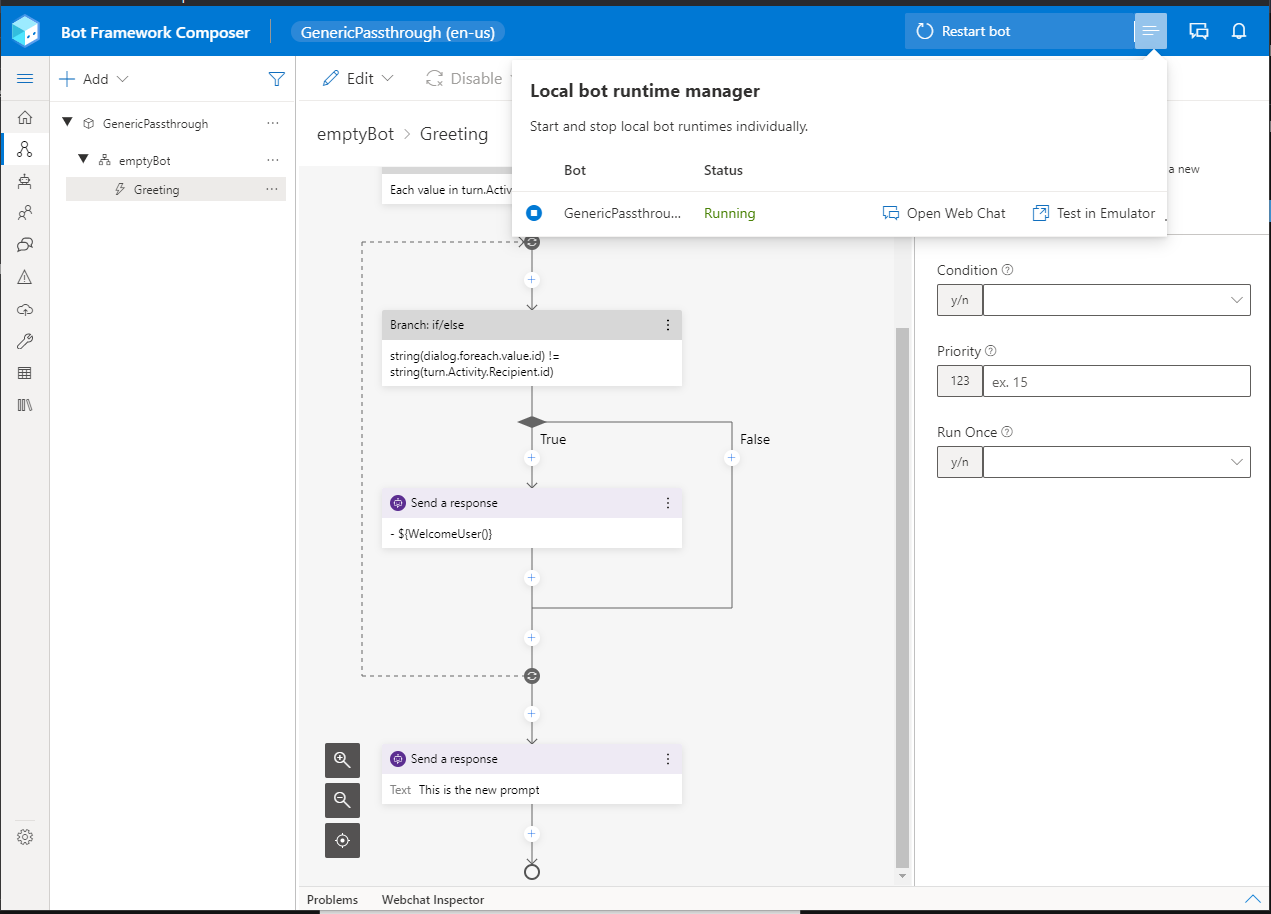This screenshot has height=914, width=1271.
Task: Open the Add dropdown menu
Action: point(94,79)
